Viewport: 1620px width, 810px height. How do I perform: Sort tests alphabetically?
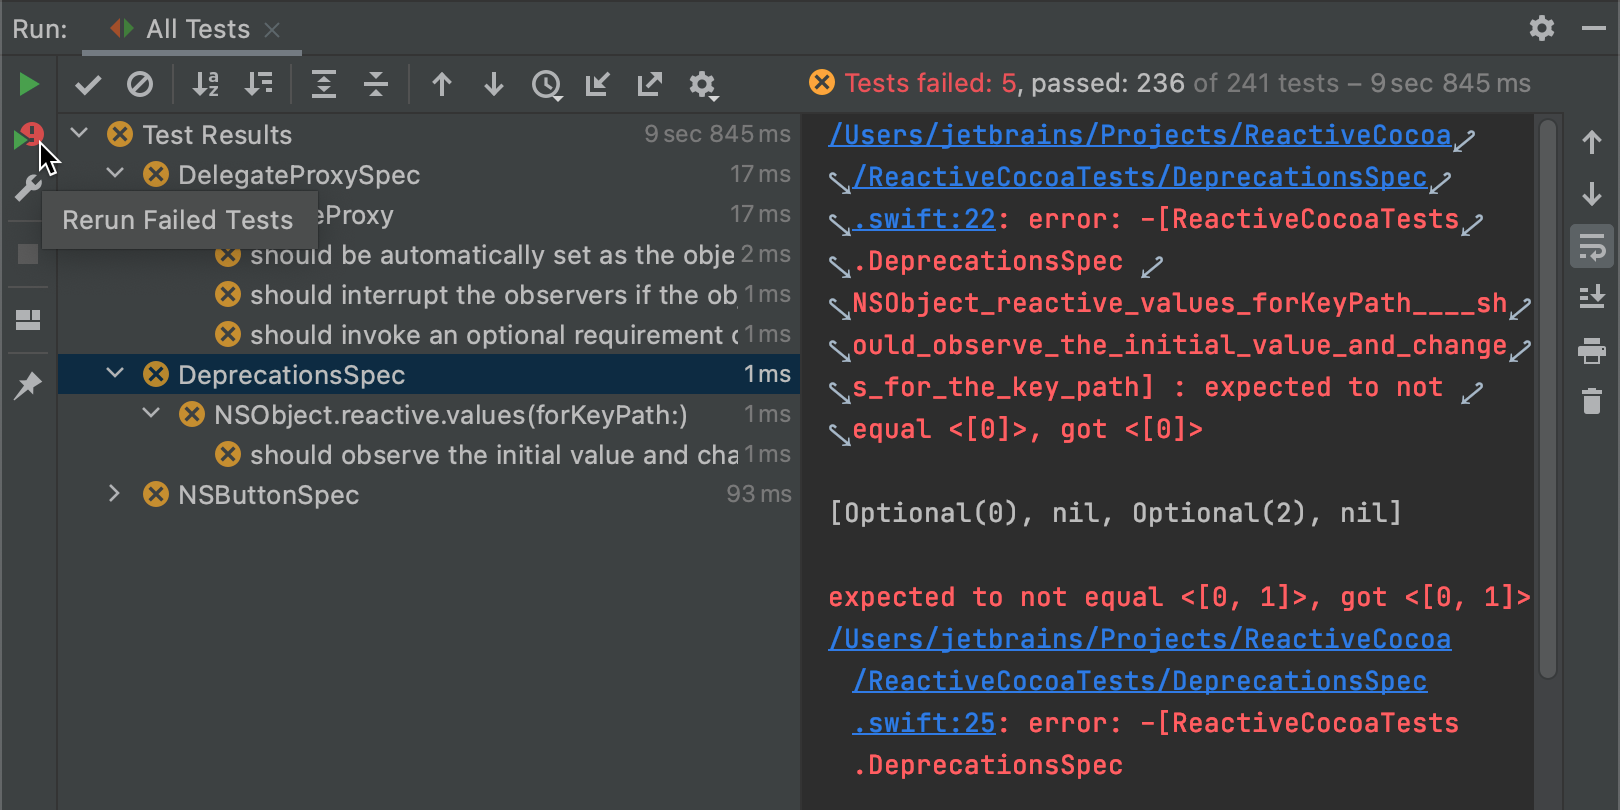click(x=206, y=85)
